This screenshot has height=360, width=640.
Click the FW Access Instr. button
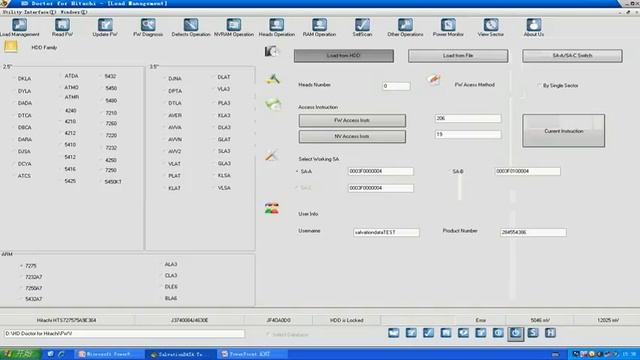pyautogui.click(x=352, y=120)
